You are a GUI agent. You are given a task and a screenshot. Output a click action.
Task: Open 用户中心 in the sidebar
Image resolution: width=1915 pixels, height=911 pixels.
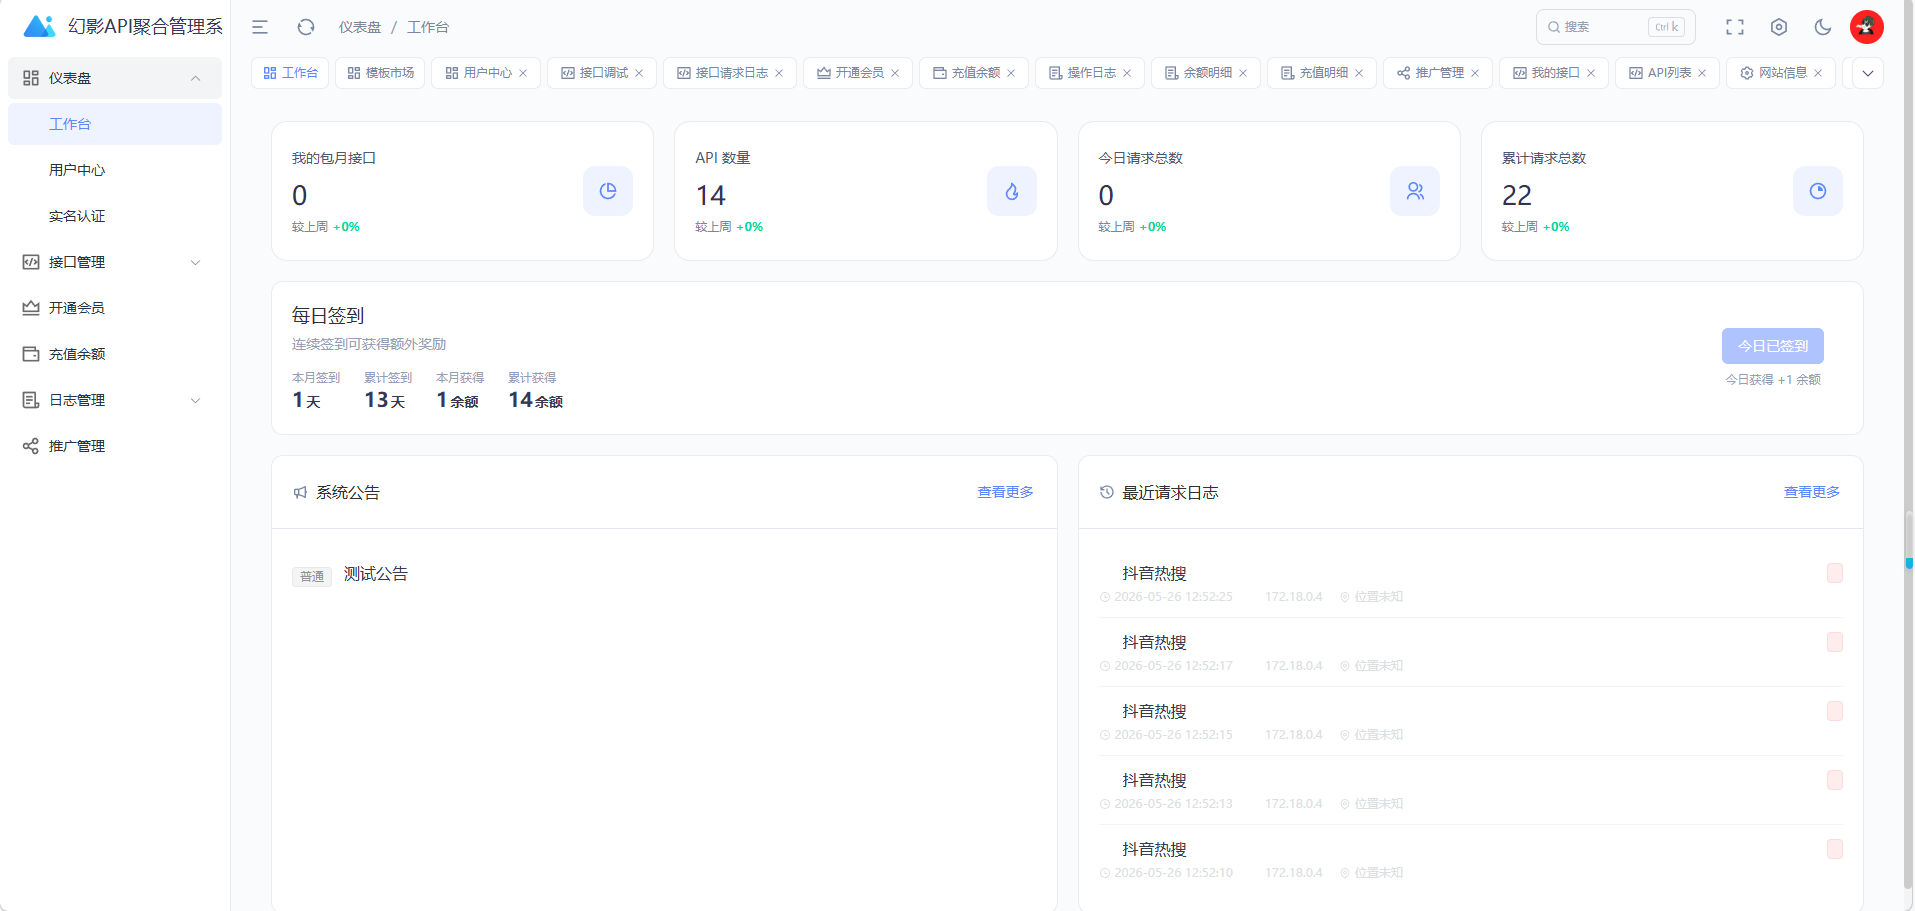pyautogui.click(x=115, y=170)
